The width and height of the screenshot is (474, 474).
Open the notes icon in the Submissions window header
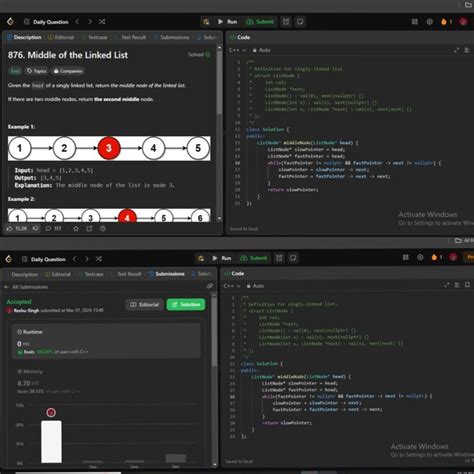pos(293,258)
